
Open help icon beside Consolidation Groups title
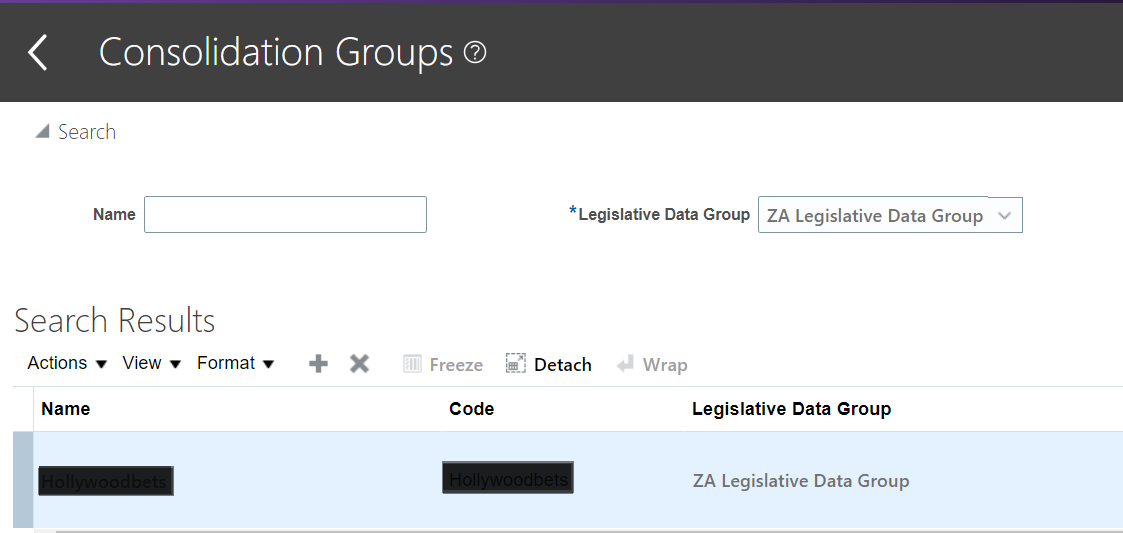point(475,52)
